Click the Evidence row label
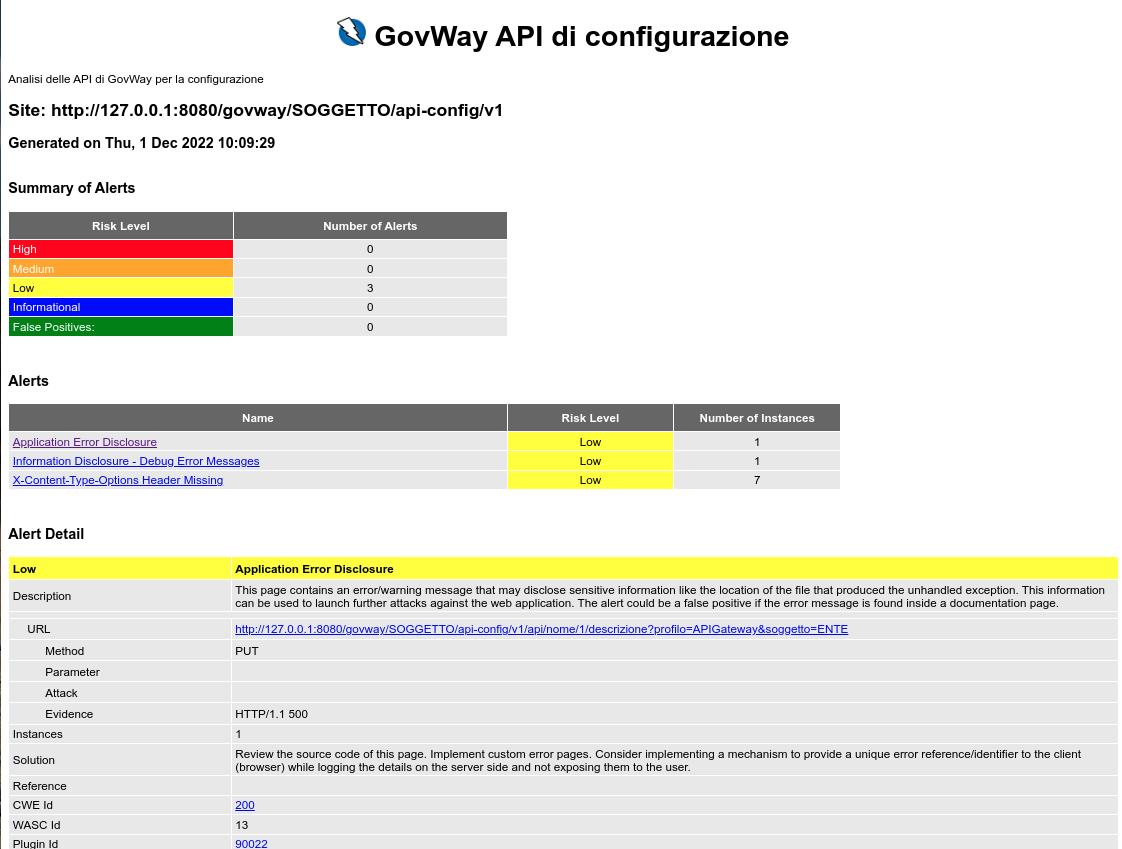The height and width of the screenshot is (849, 1122). coord(69,714)
